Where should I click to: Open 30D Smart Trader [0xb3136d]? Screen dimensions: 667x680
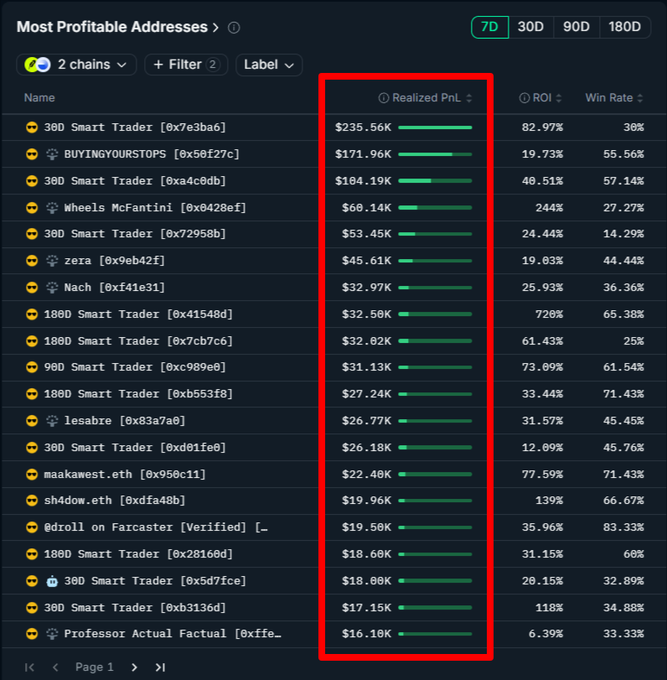coord(135,608)
